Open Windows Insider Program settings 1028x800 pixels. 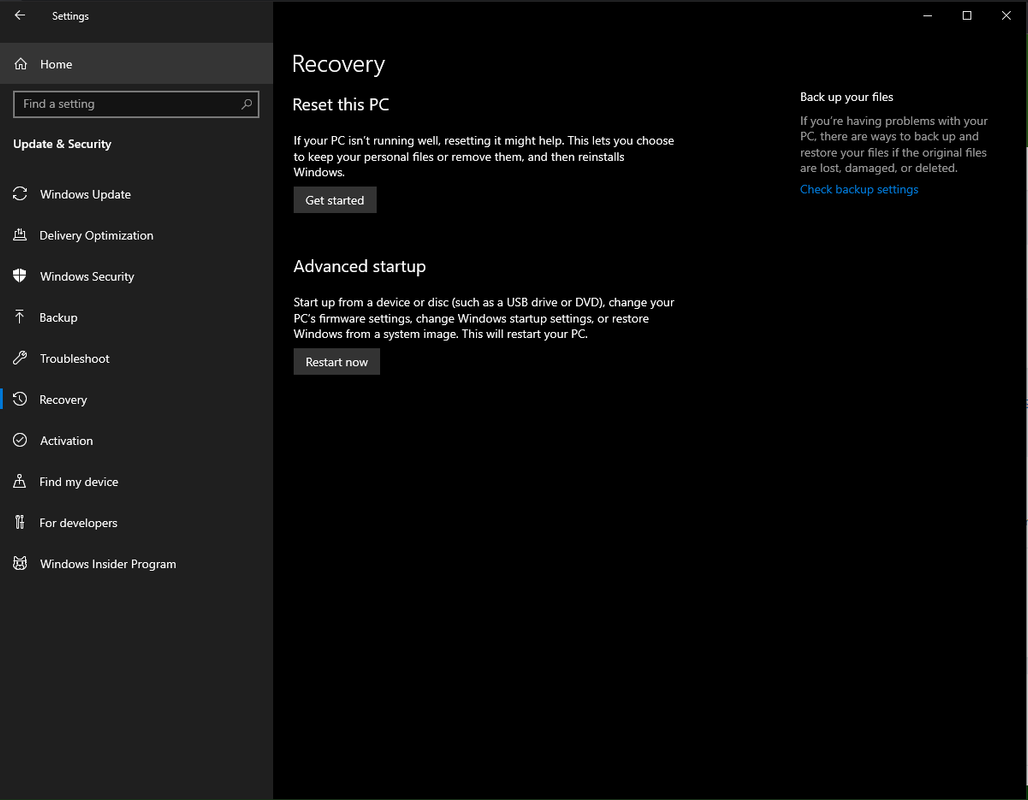point(136,564)
